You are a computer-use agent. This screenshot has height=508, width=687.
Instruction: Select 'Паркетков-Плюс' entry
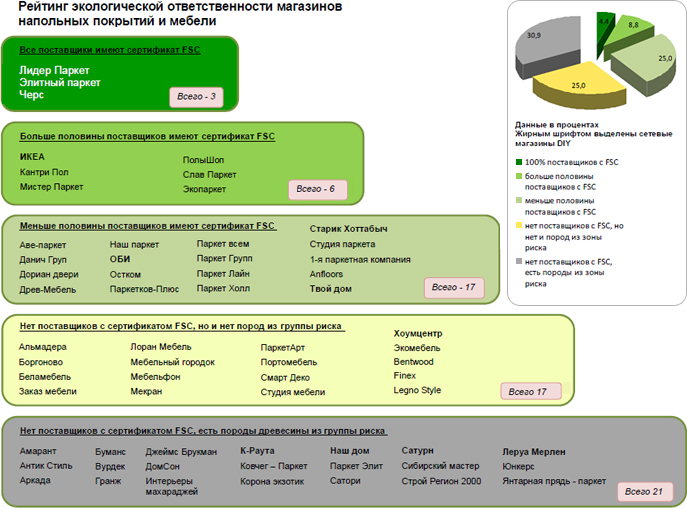point(144,289)
